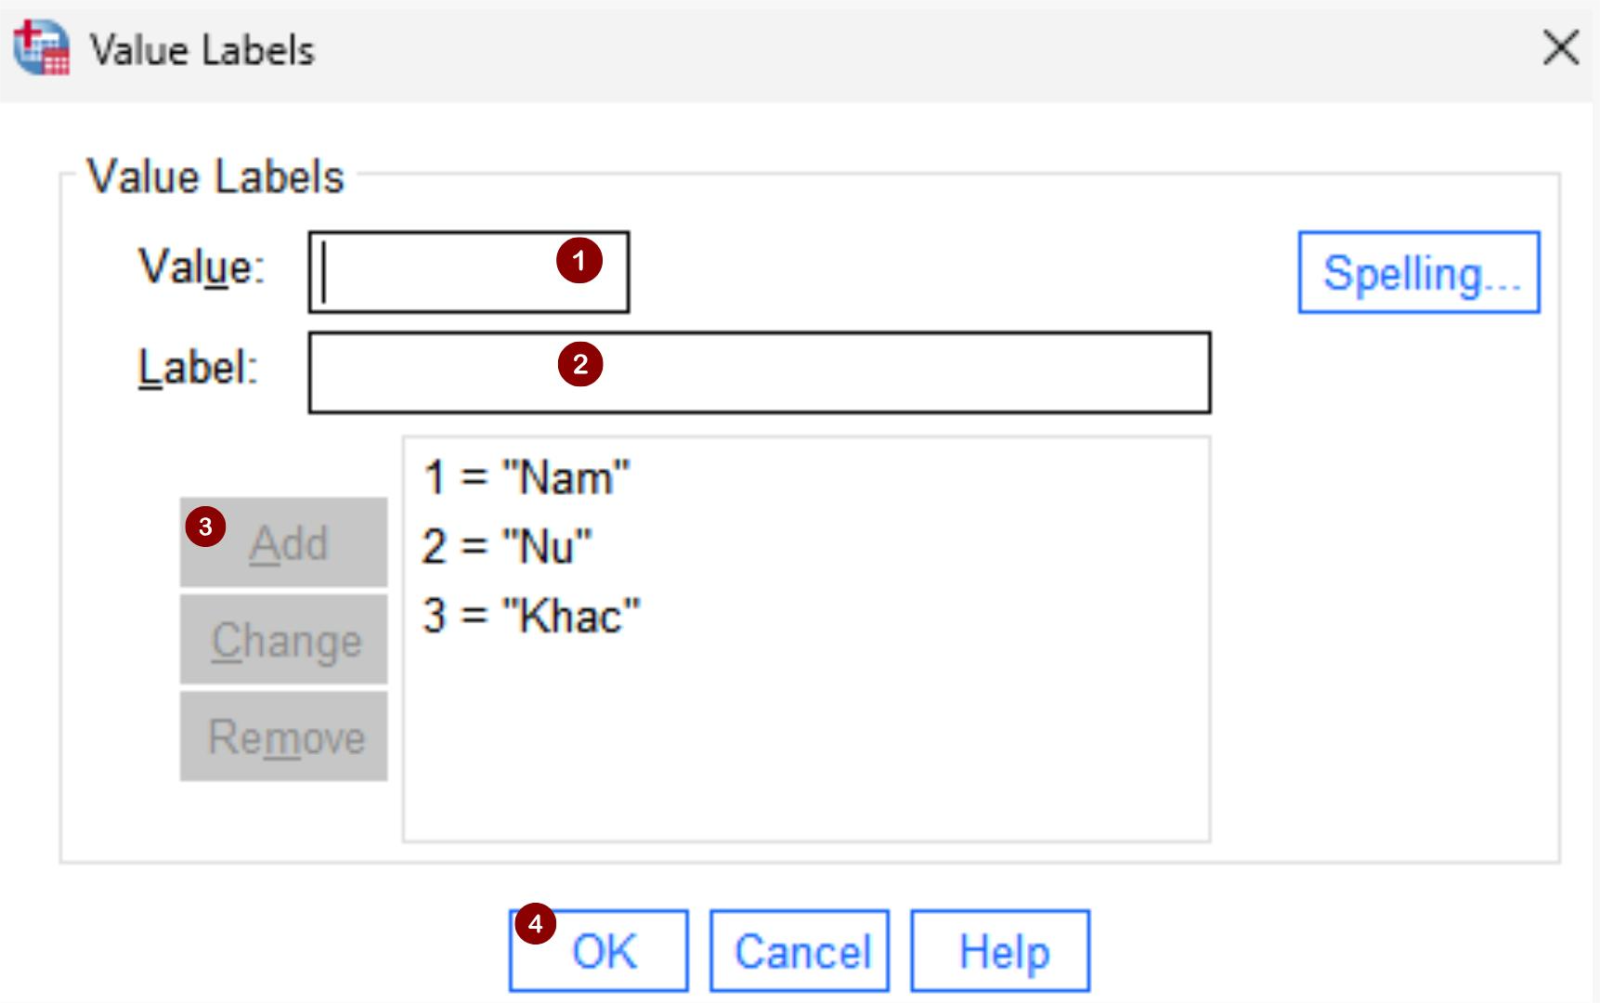The image size is (1600, 1003).
Task: Open Help for Value Labels
Action: (x=1000, y=951)
